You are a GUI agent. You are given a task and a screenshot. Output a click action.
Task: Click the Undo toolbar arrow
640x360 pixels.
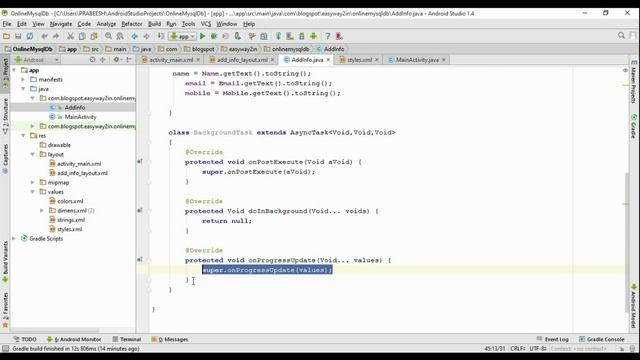(44, 36)
